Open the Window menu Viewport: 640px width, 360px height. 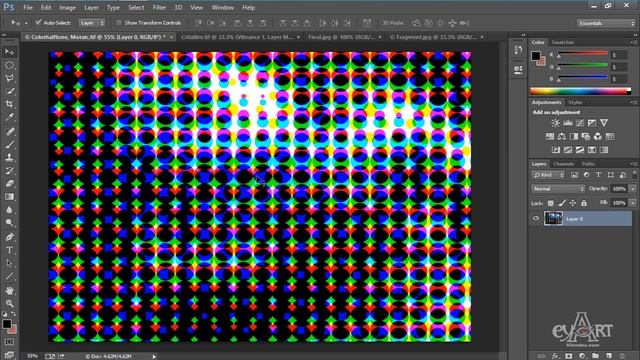222,7
